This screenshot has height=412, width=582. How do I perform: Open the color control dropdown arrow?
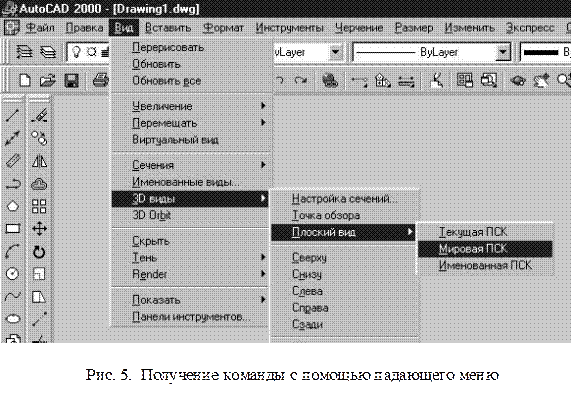click(336, 52)
